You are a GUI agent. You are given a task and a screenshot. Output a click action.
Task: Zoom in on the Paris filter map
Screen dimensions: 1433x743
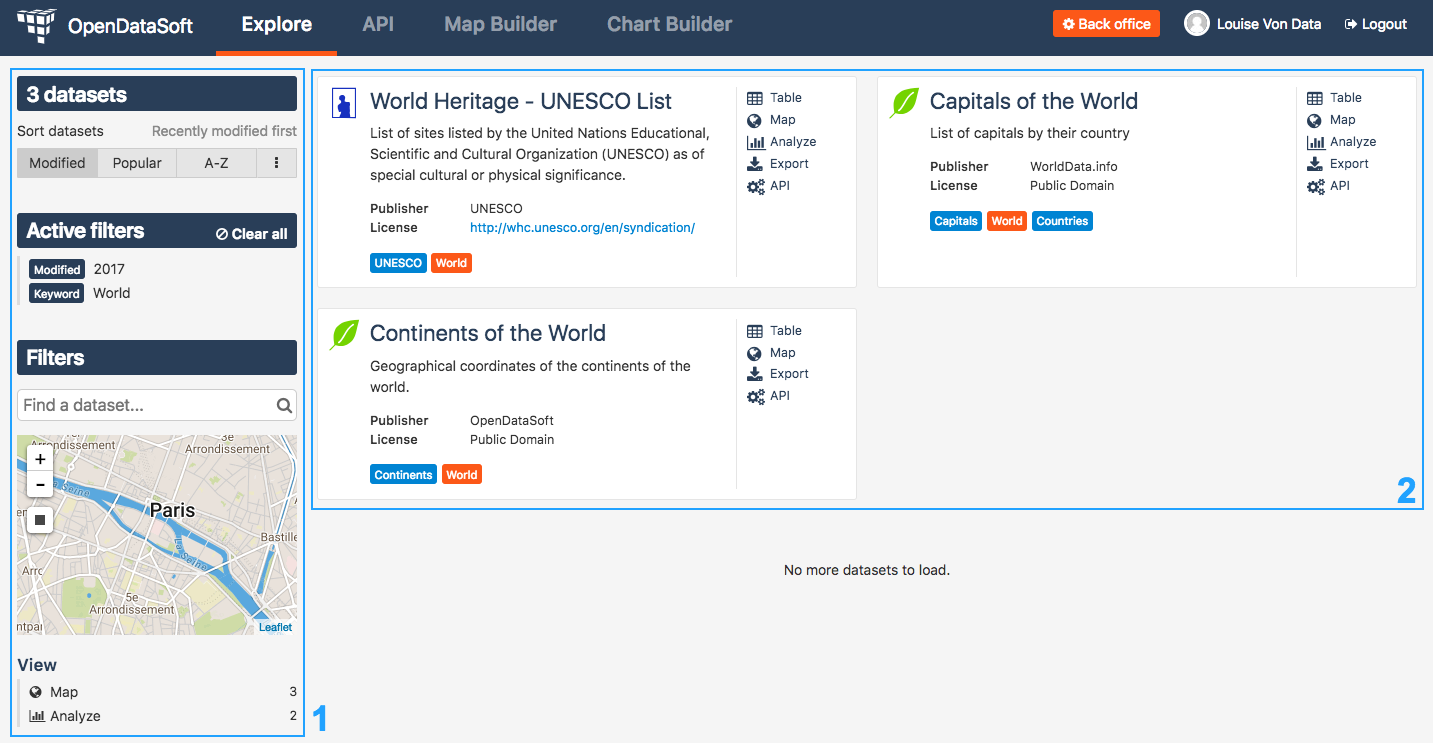(40, 459)
